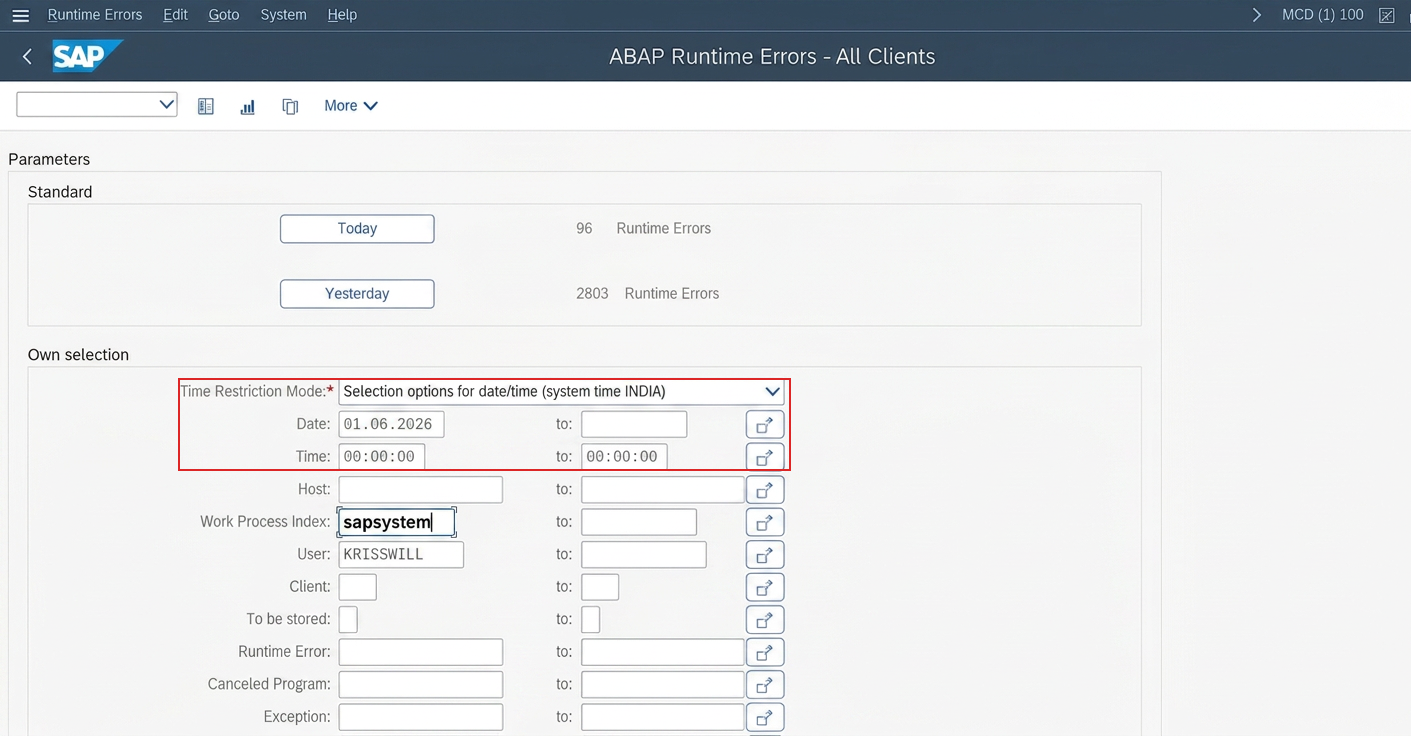
Task: Click the 'Parameters' heading text
Action: point(49,160)
